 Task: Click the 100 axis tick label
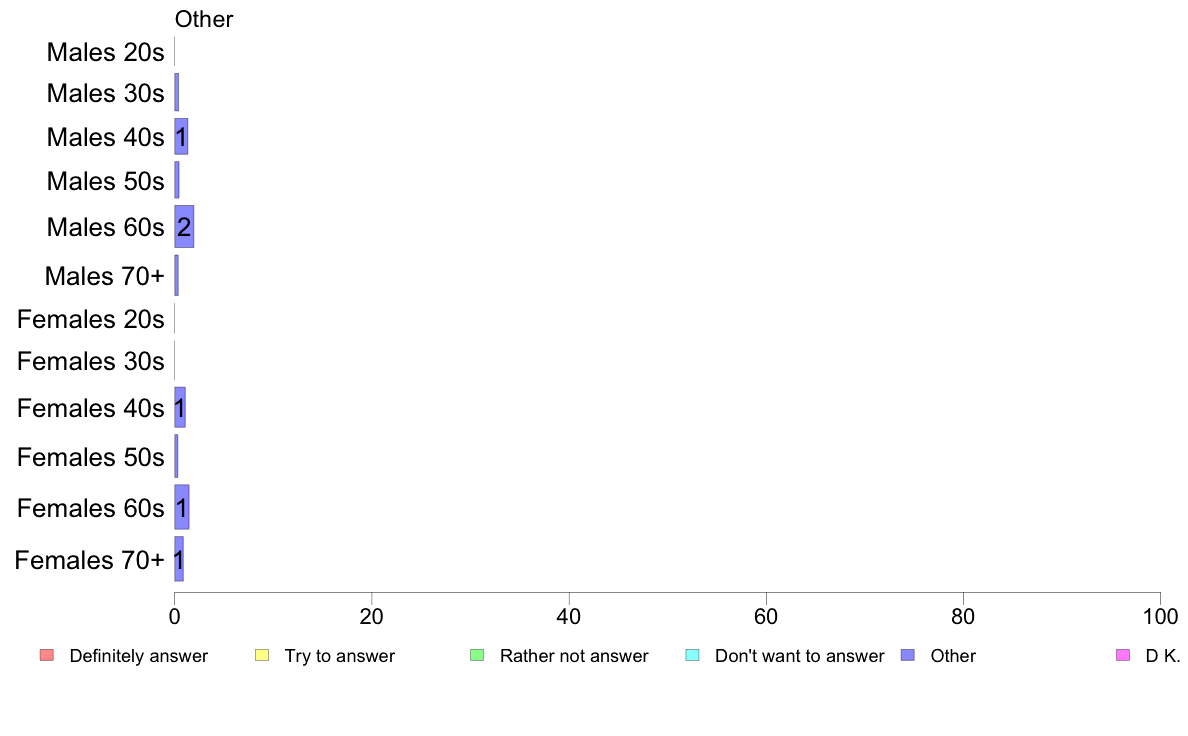pos(1160,616)
